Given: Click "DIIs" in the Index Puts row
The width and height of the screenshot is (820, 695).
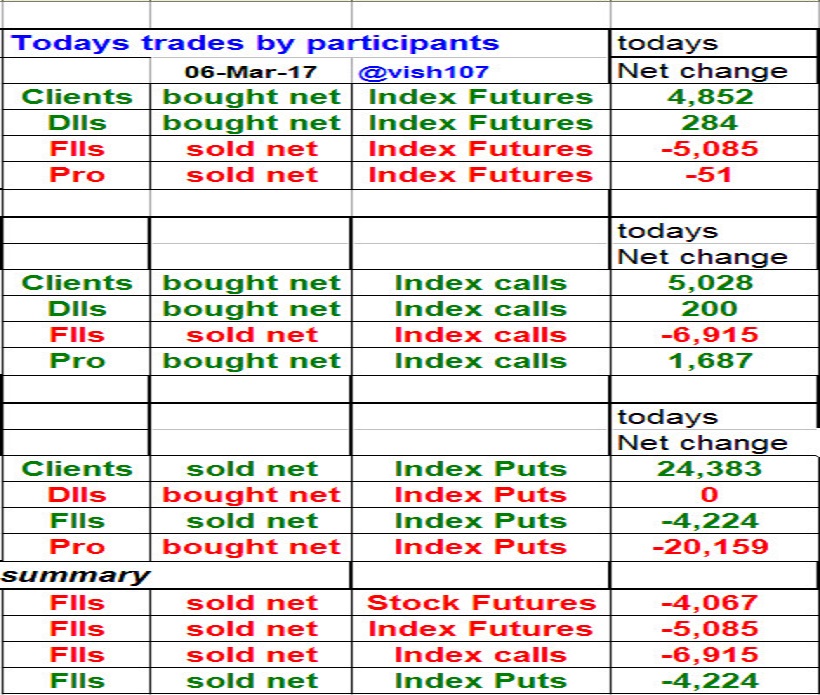Looking at the screenshot, I should coord(77,495).
